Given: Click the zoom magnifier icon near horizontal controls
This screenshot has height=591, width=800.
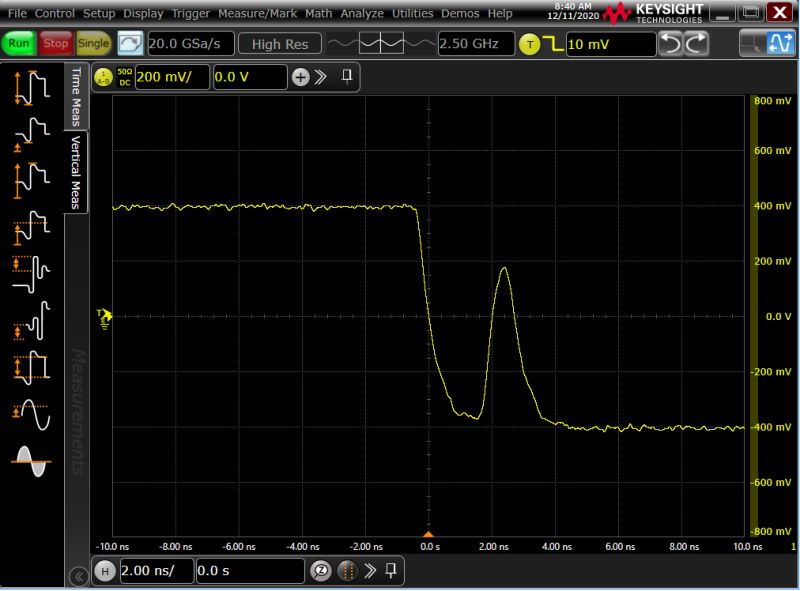Looking at the screenshot, I should point(321,571).
